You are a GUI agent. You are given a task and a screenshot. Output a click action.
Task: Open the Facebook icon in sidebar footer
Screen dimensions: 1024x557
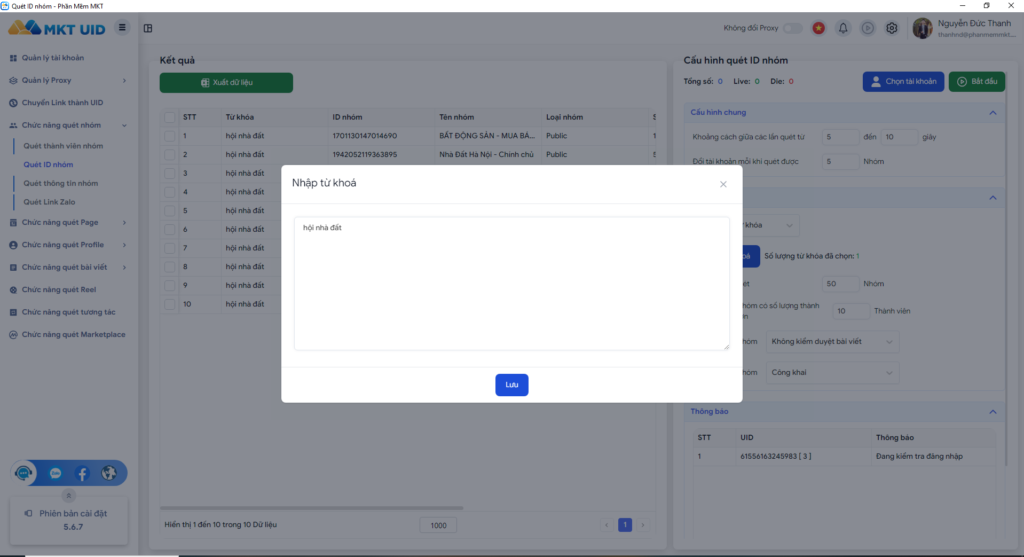pyautogui.click(x=82, y=473)
